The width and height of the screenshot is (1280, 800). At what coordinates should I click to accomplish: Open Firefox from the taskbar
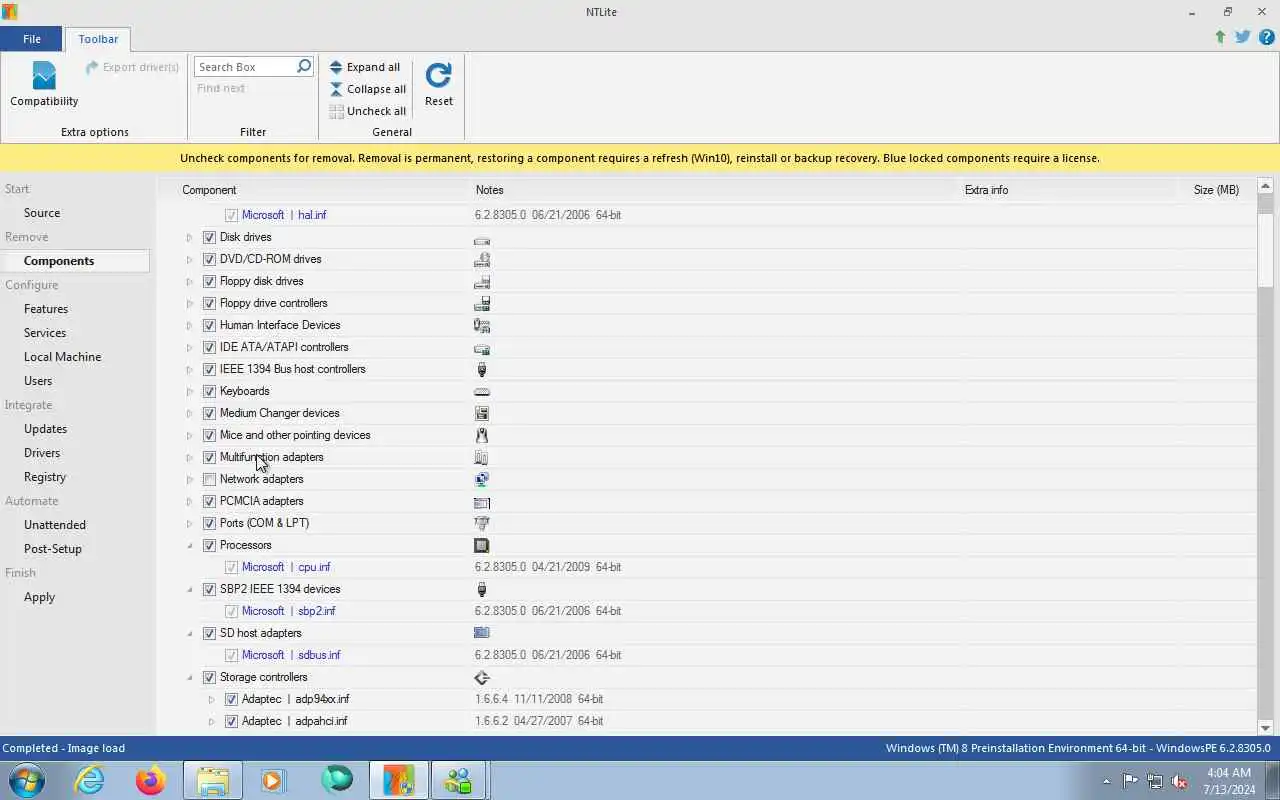tap(151, 780)
